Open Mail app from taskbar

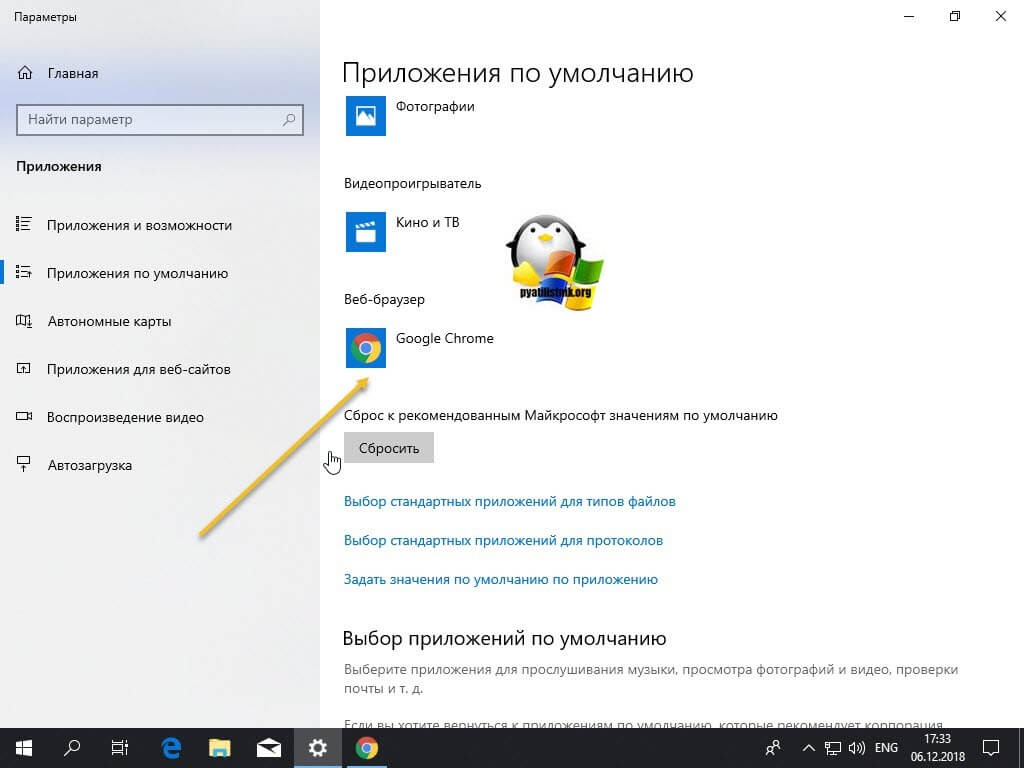tap(268, 748)
